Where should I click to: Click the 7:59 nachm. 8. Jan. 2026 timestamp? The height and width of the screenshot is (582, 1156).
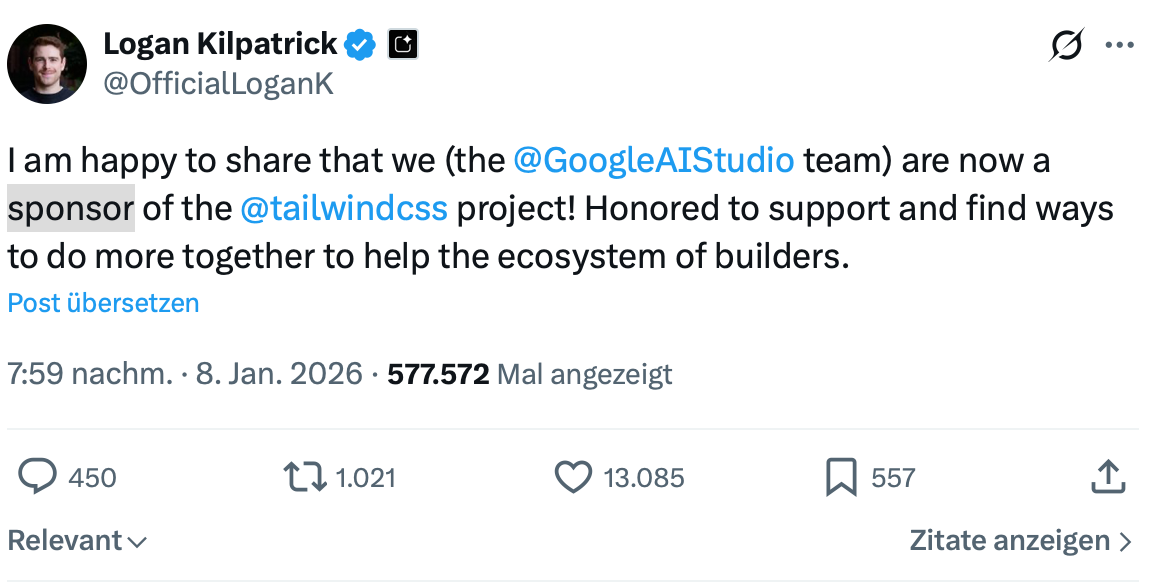click(184, 374)
